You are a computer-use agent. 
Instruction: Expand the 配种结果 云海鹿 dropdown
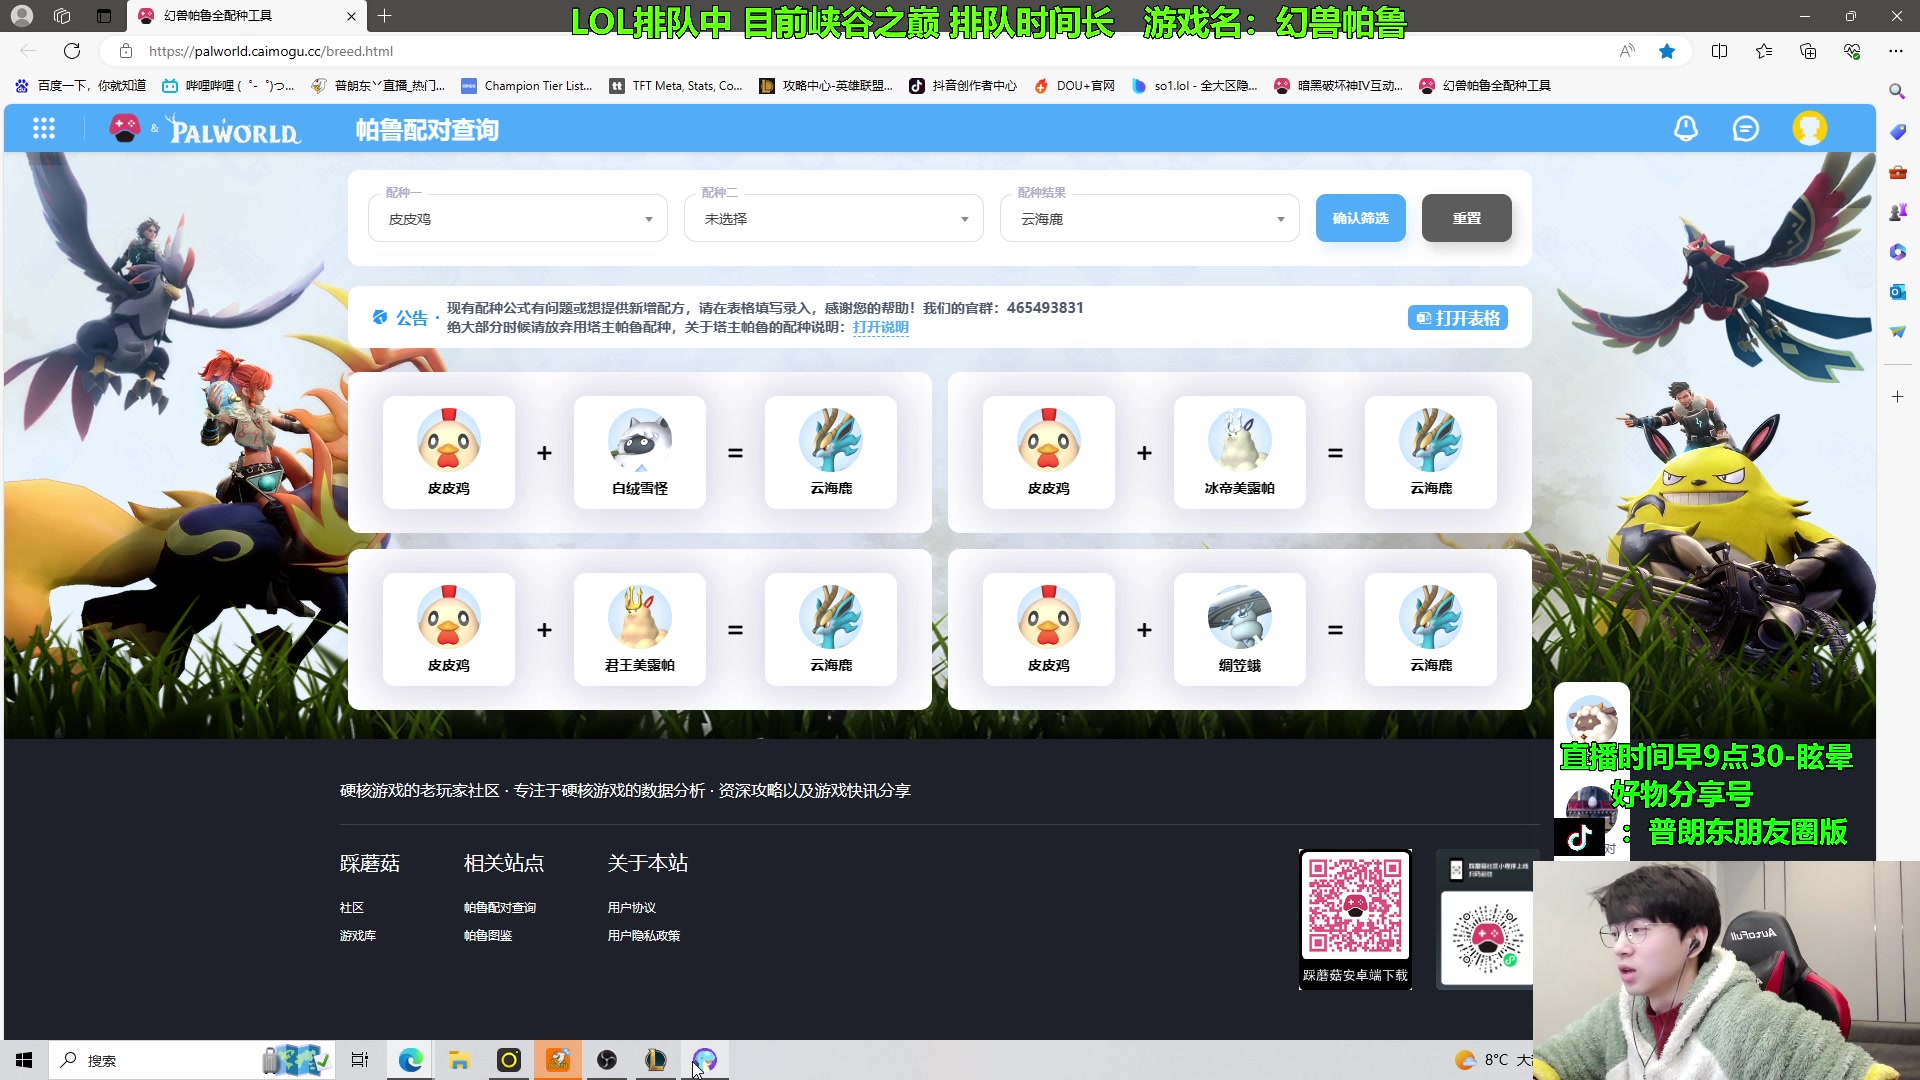(x=1149, y=219)
